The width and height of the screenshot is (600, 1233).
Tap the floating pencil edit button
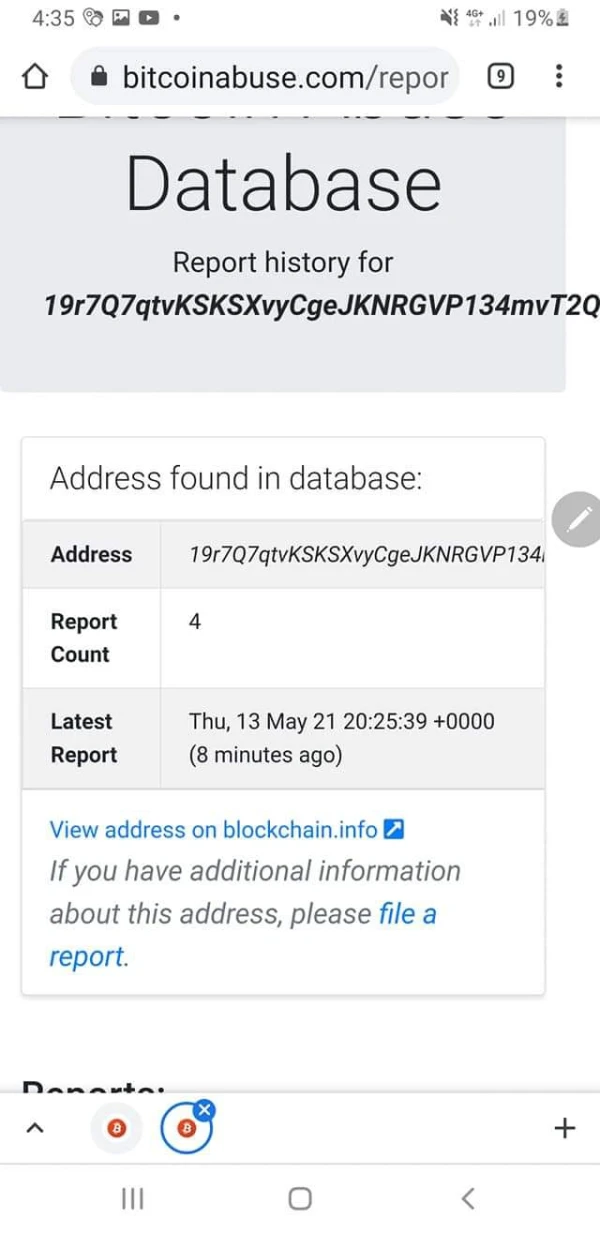click(577, 519)
